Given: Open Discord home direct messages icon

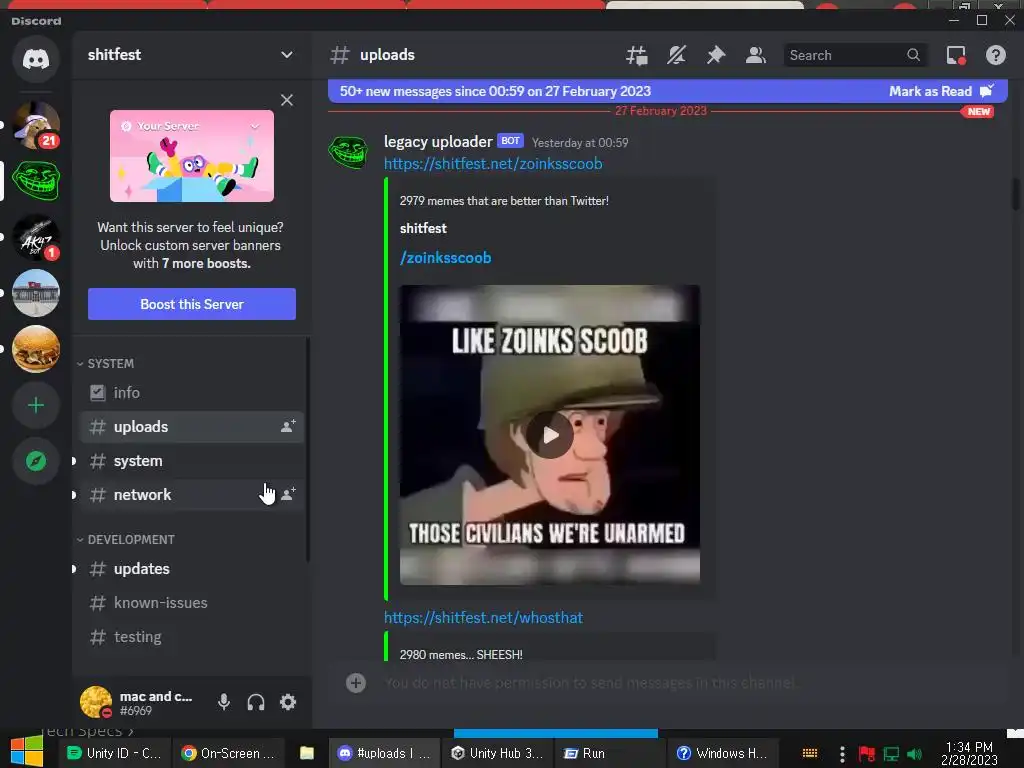Looking at the screenshot, I should click(x=36, y=59).
